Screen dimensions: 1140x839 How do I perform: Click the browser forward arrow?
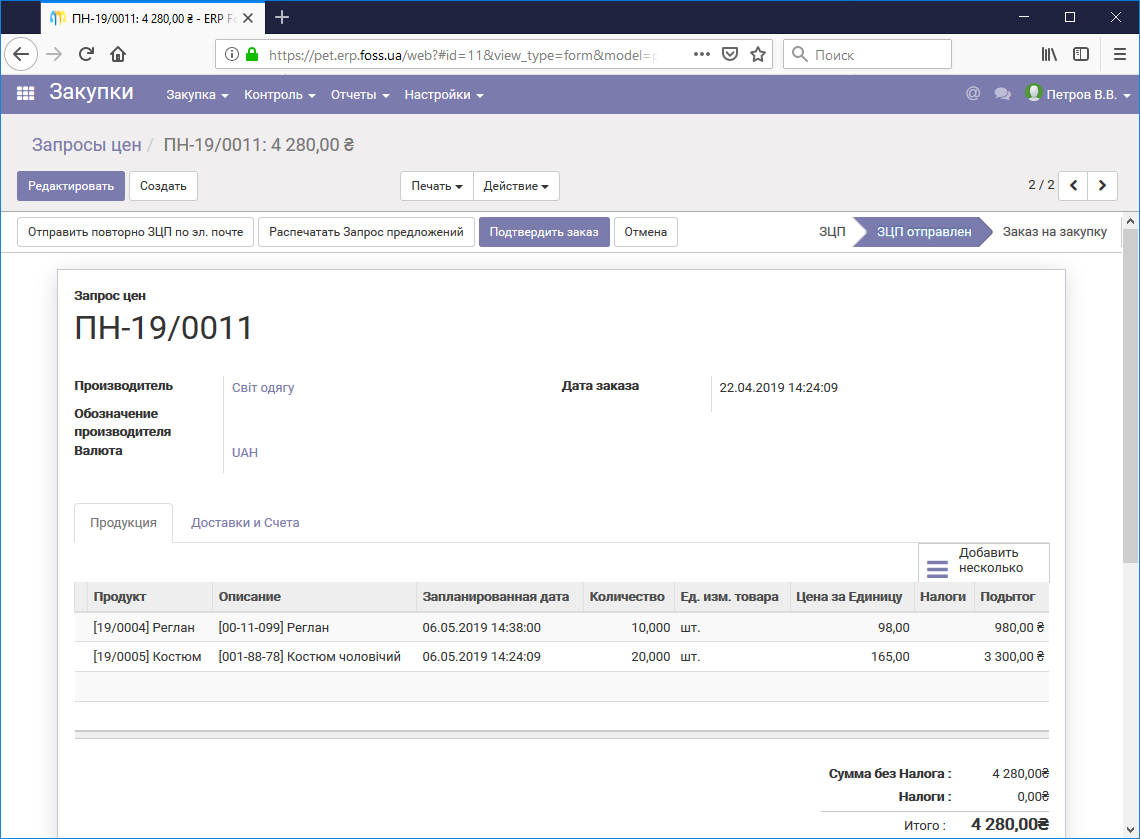[54, 55]
